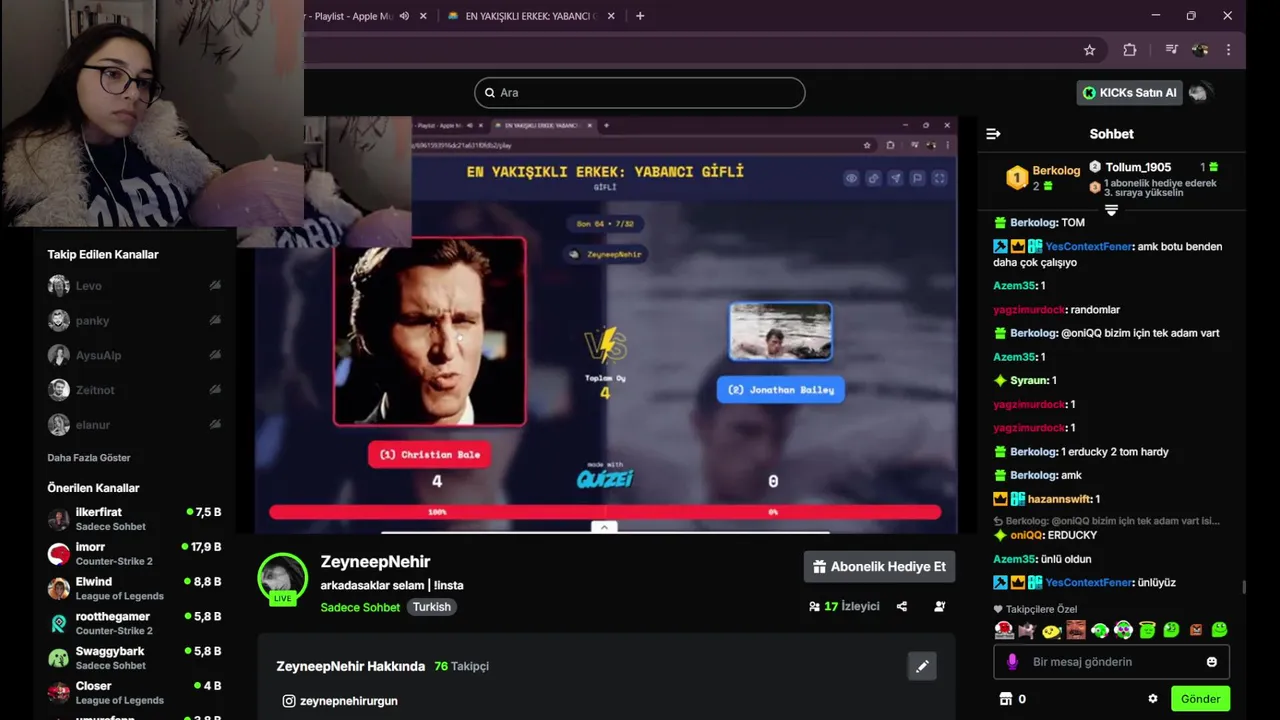Click username hazannswift in chat

click(1060, 499)
